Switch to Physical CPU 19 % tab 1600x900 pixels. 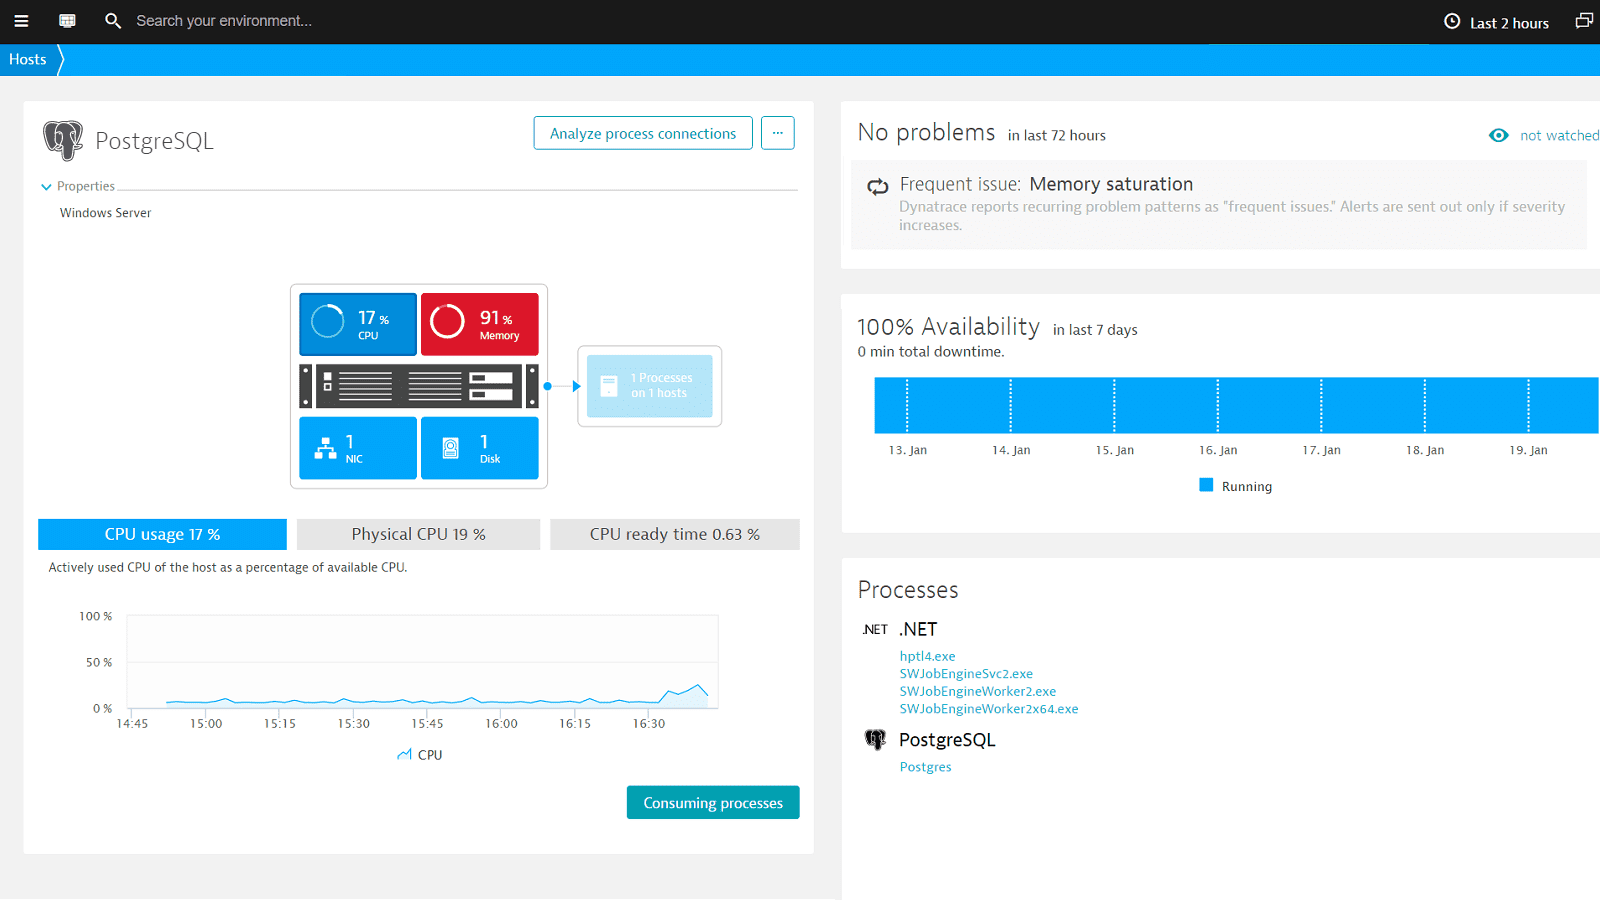[x=418, y=534]
